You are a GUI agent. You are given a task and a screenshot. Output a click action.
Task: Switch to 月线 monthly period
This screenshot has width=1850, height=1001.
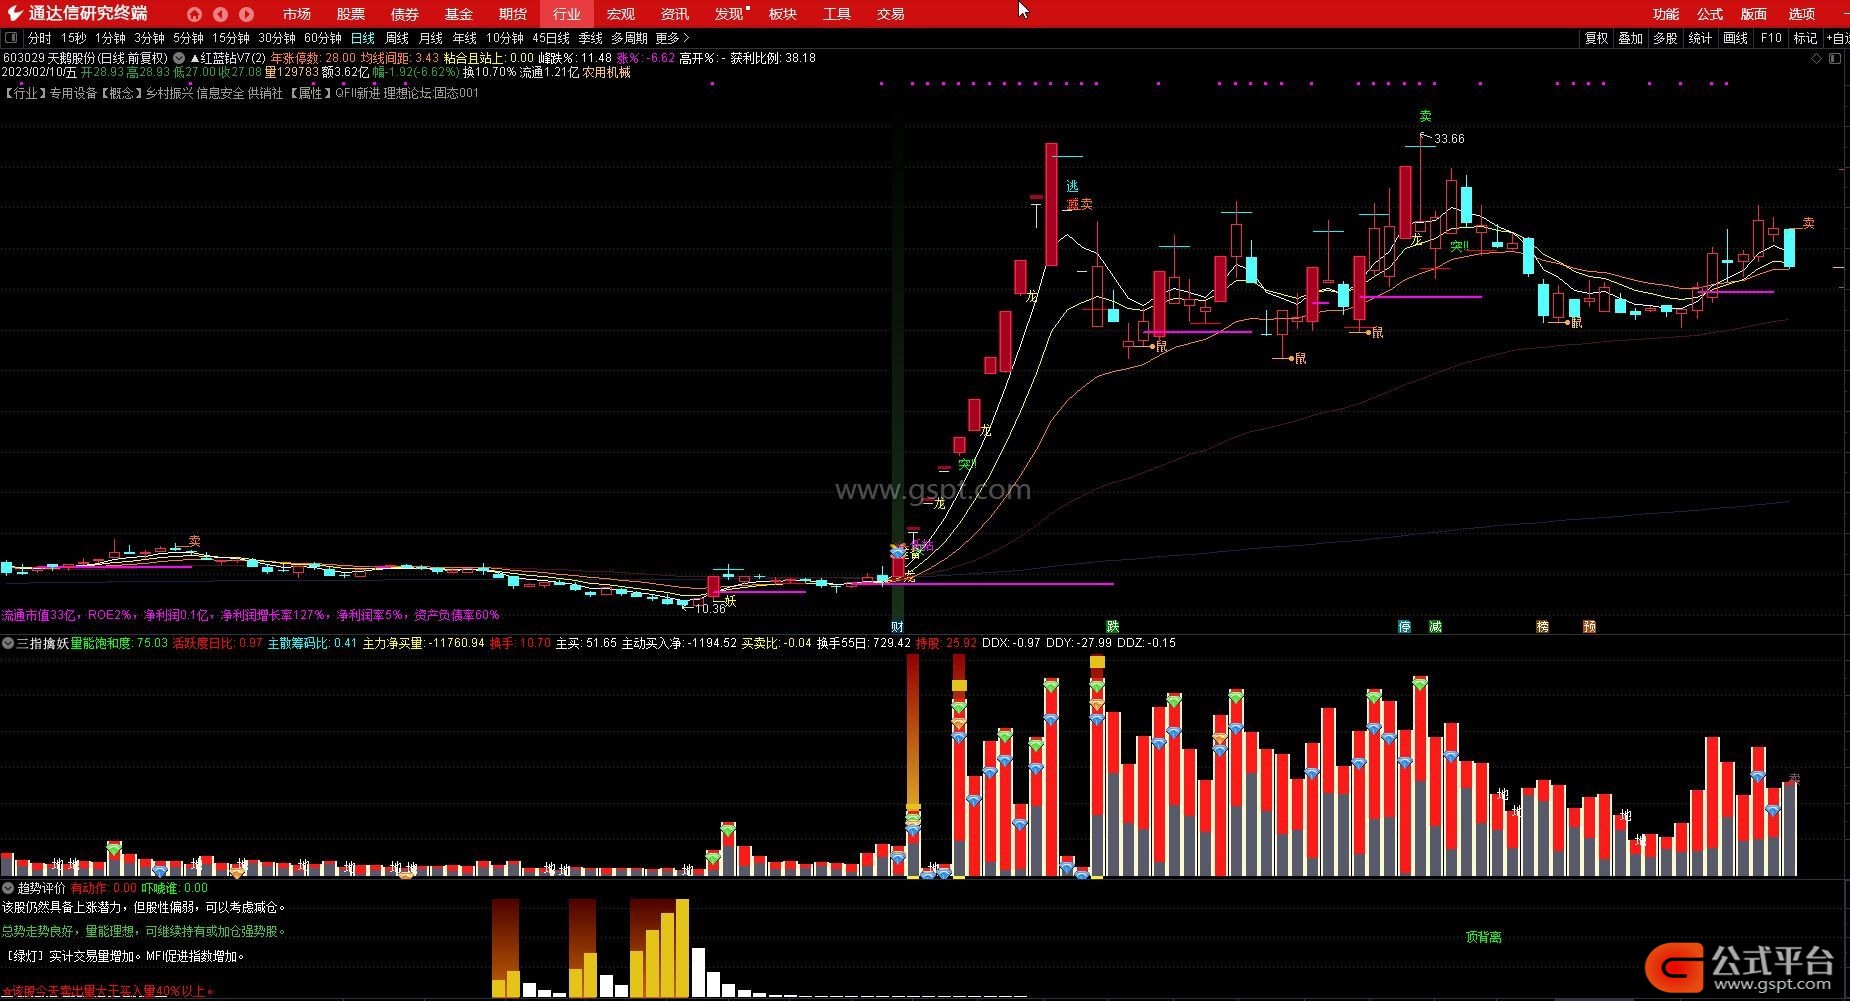431,38
